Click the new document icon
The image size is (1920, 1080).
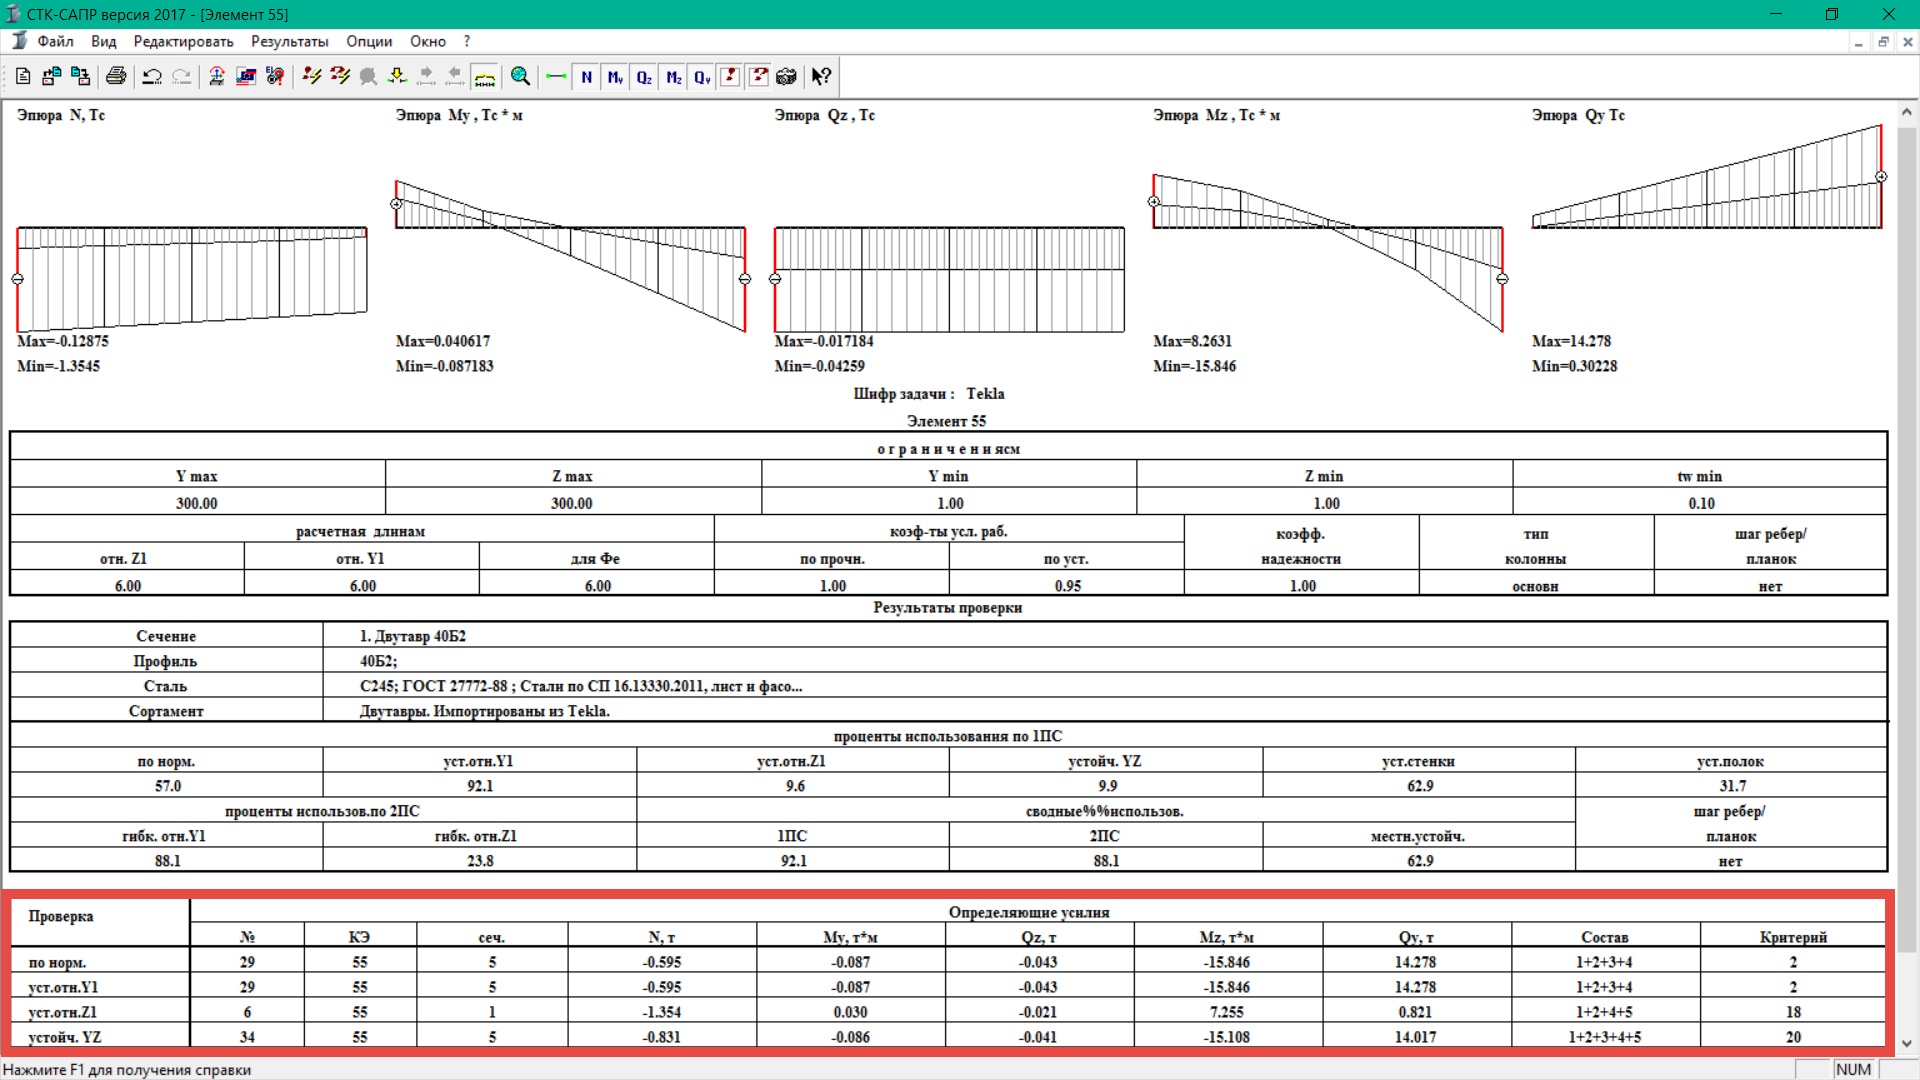[x=23, y=77]
